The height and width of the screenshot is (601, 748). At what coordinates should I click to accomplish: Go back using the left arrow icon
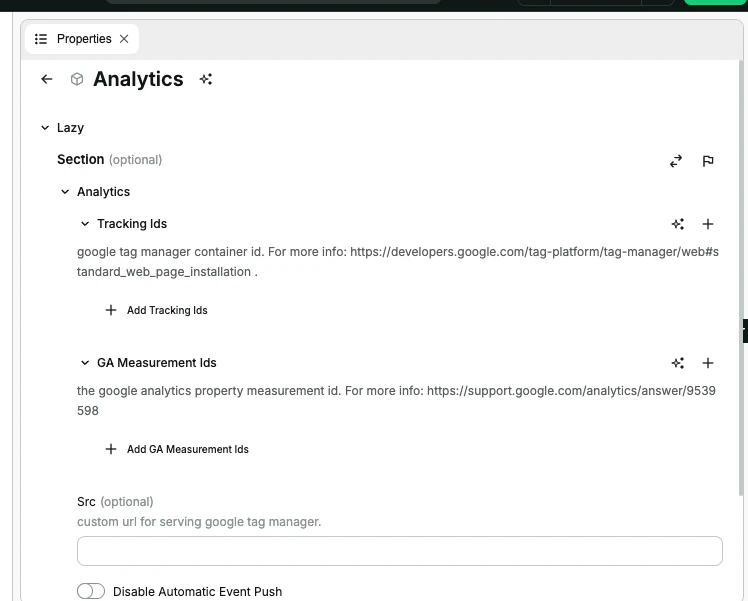(47, 79)
